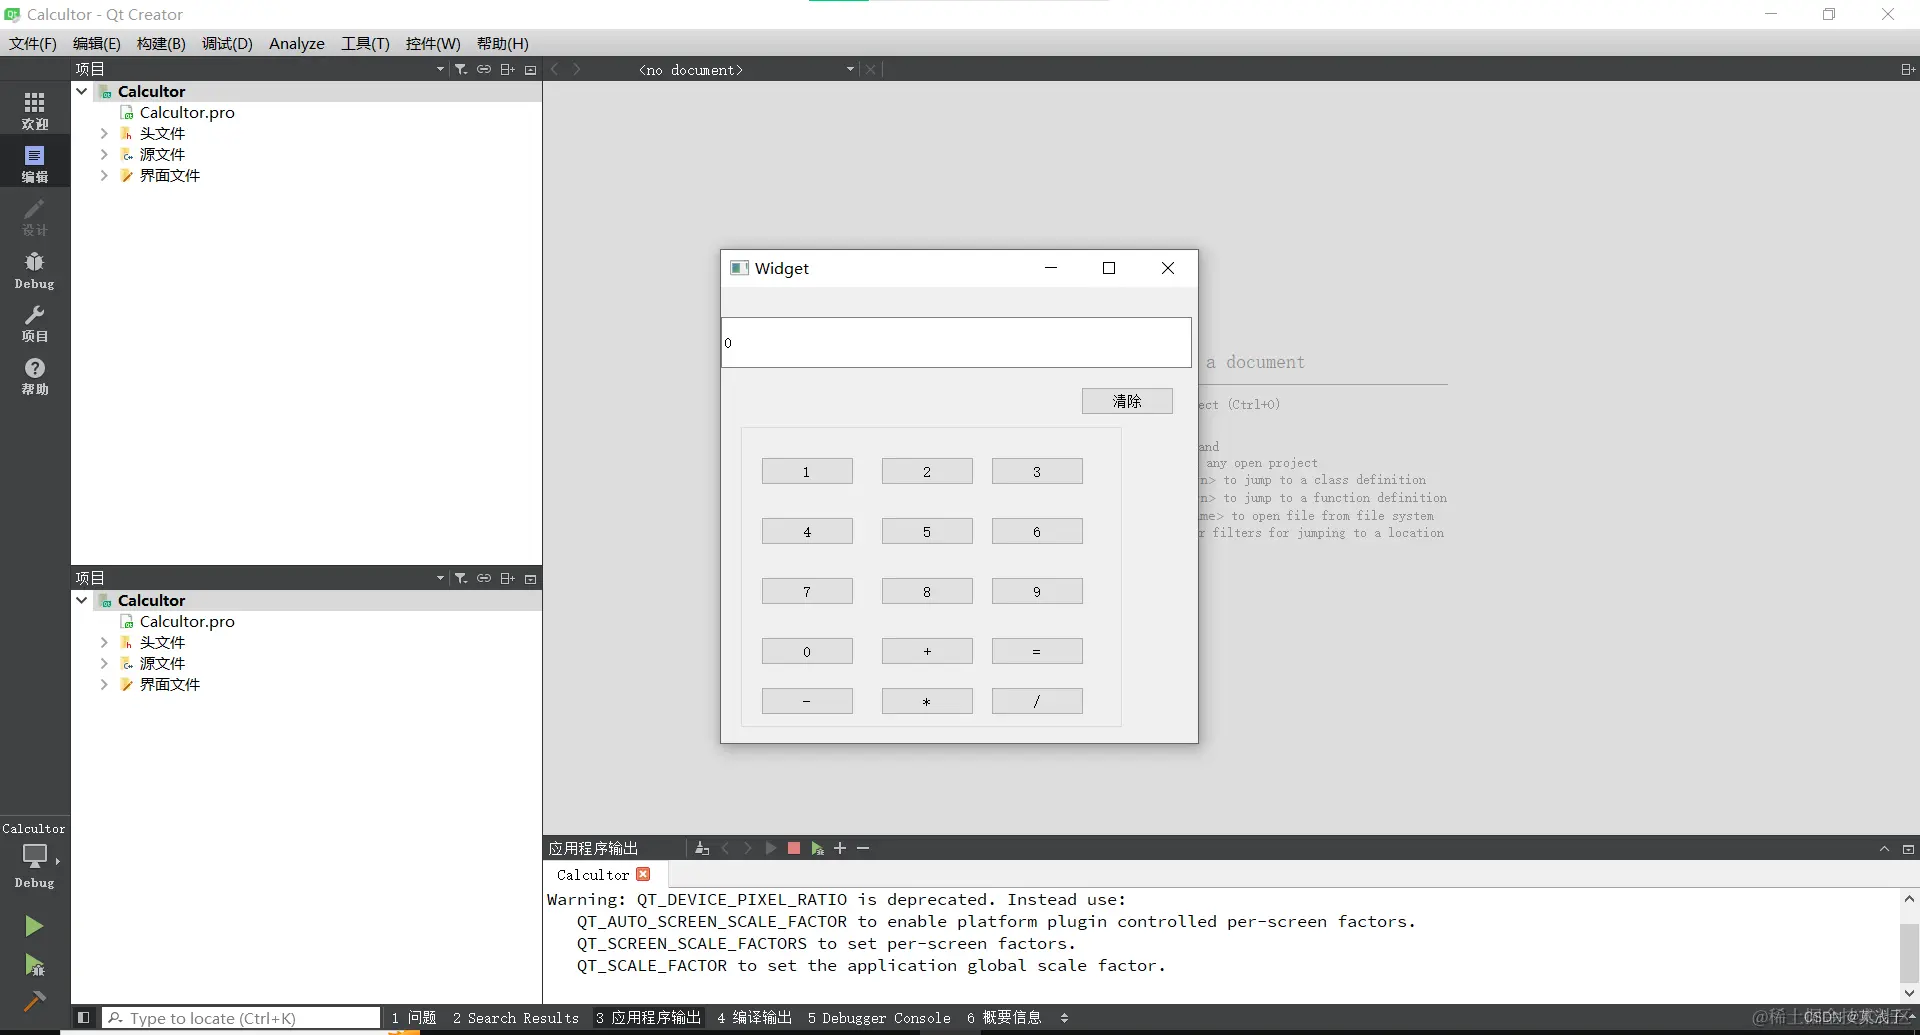
Task: Click filter tree icon in bottom project pane
Action: (461, 578)
